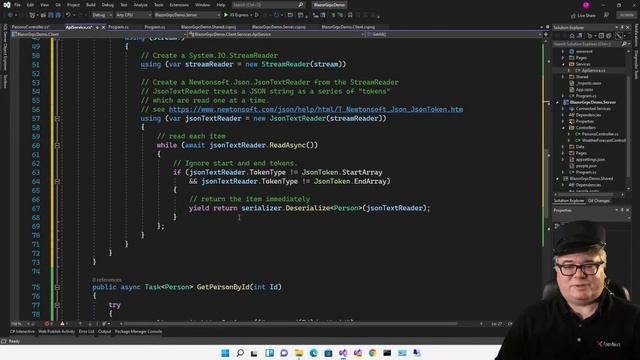Open the terminal app on the taskbar
640x360 pixels.
pos(387,353)
